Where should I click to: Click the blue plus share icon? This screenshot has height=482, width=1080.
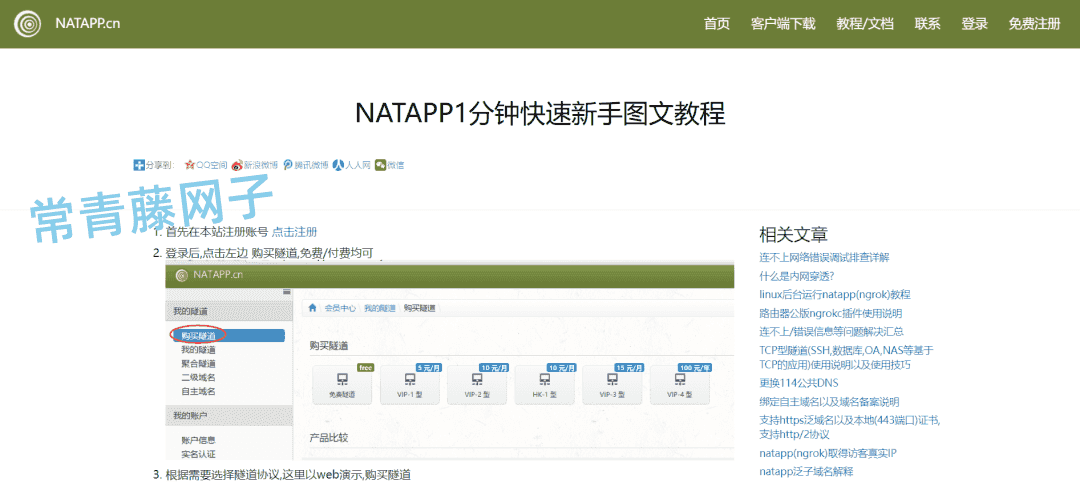point(139,165)
